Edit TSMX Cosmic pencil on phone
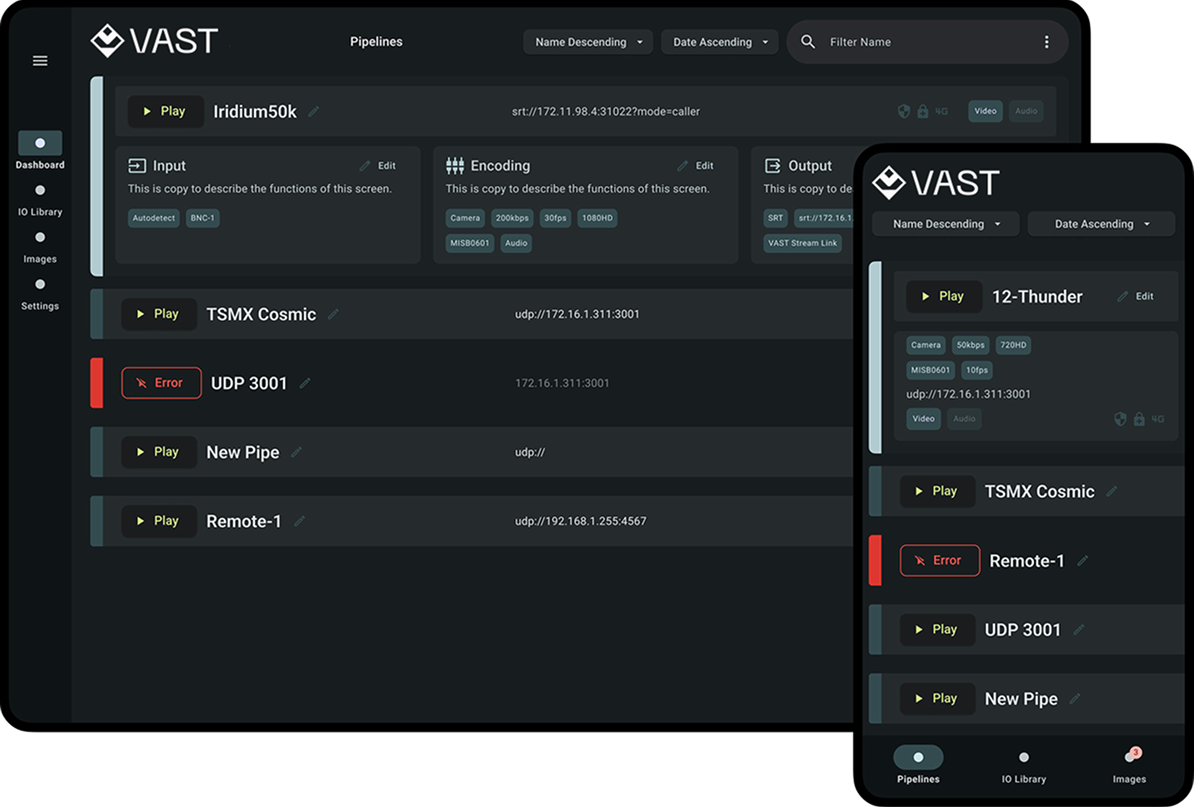 (1112, 492)
